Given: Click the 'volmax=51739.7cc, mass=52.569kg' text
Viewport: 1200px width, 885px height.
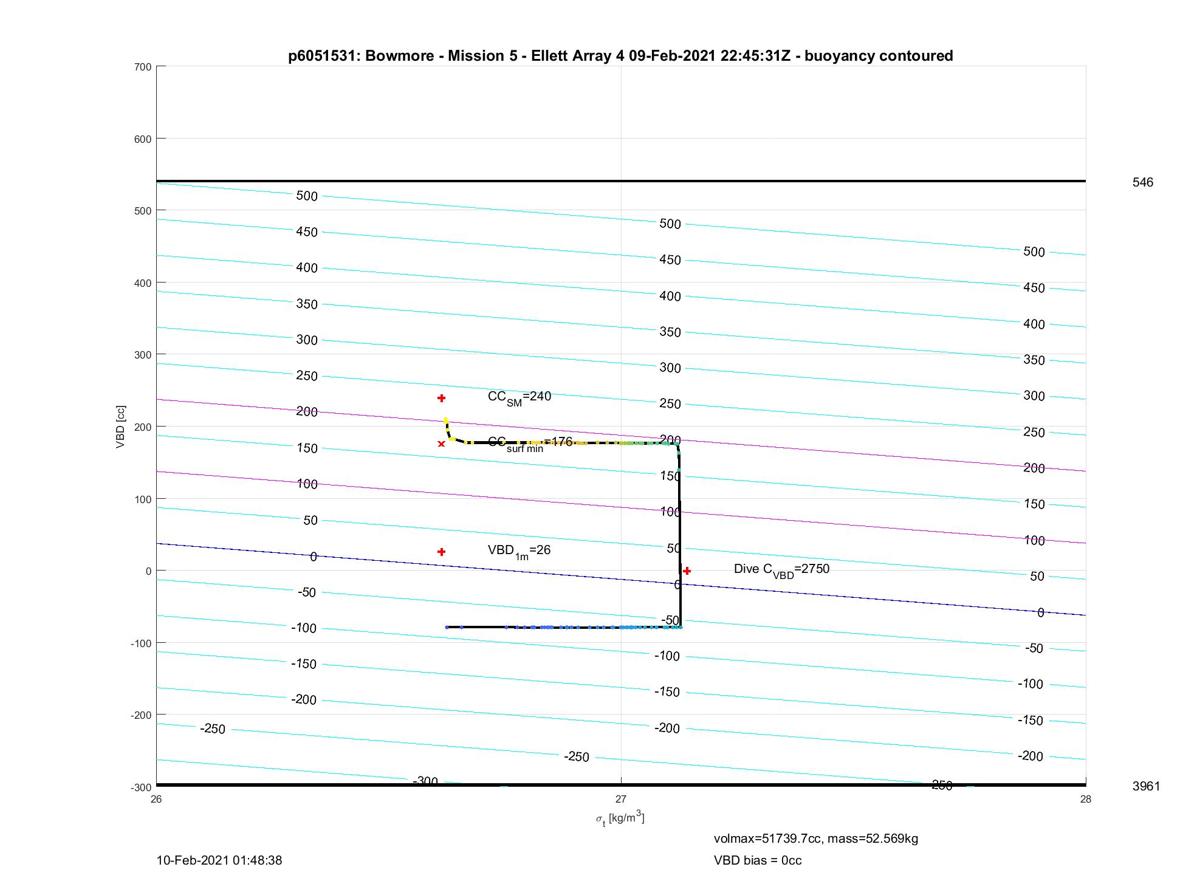Looking at the screenshot, I should 815,838.
